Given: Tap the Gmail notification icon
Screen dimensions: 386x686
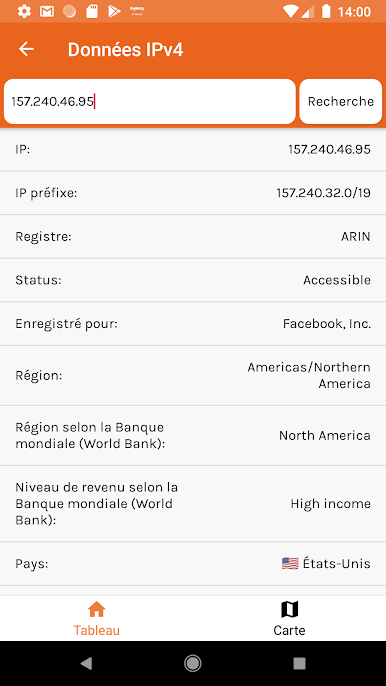Looking at the screenshot, I should tap(47, 11).
